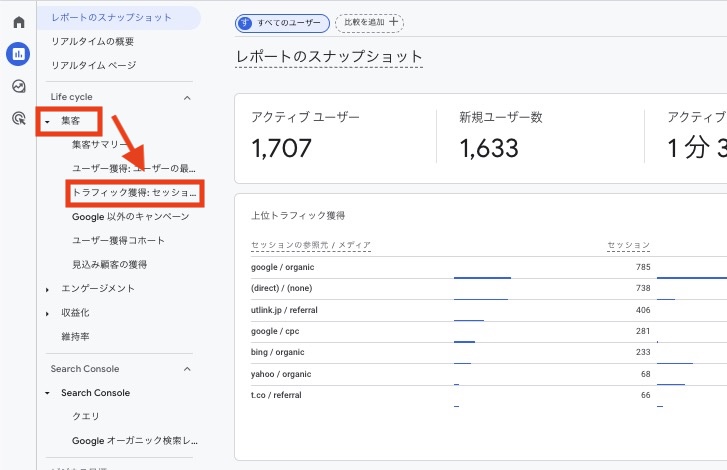Click the 1,707 active users value
The width and height of the screenshot is (727, 470).
(x=281, y=148)
